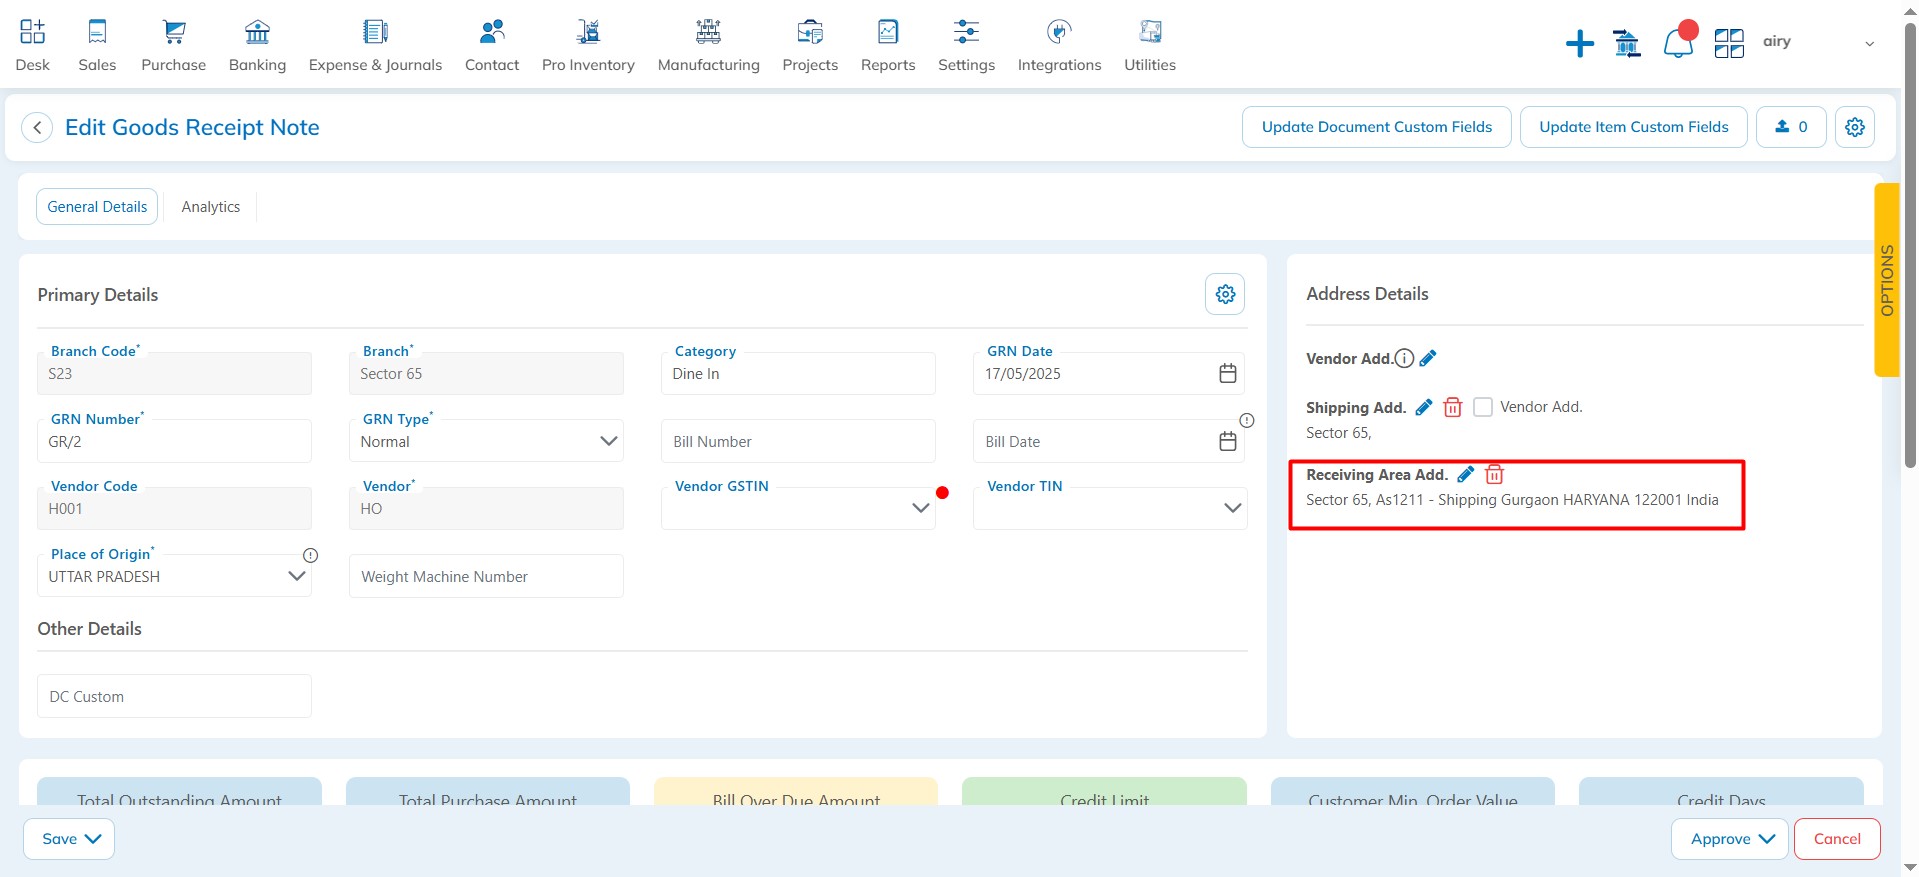
Task: Delete Receiving Area Add. trash icon
Action: tap(1494, 474)
